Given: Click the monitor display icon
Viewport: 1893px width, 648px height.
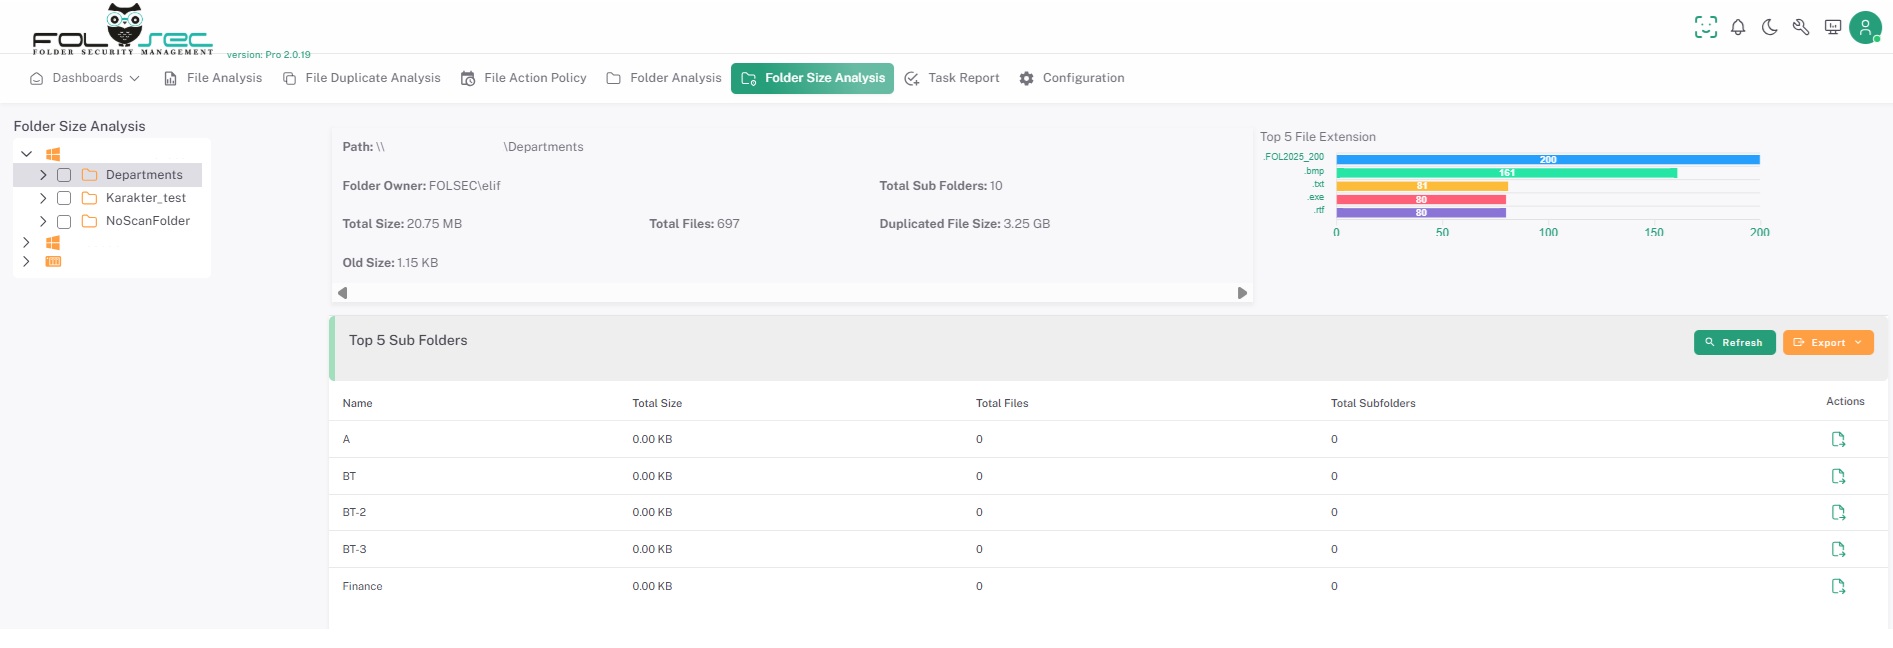Looking at the screenshot, I should point(1833,28).
